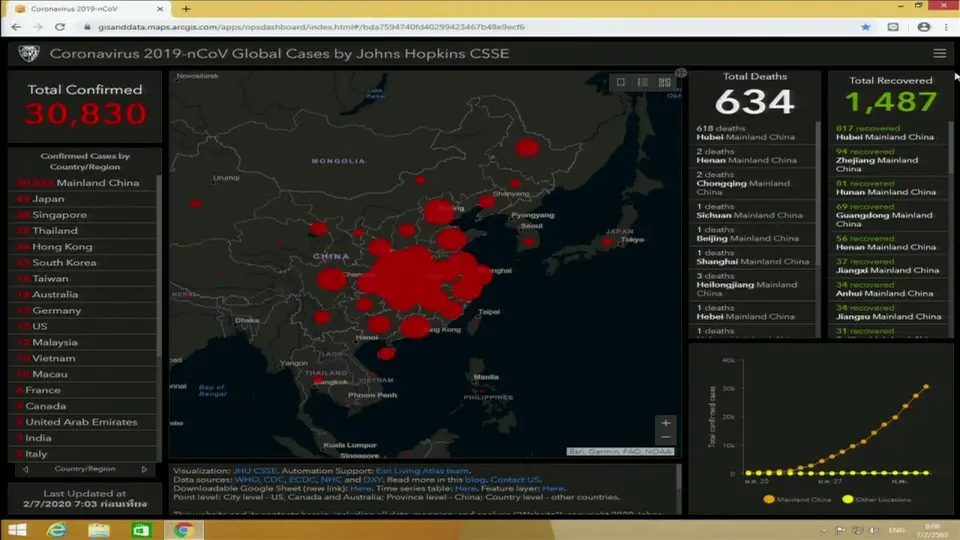
Task: Click the country list scrollbar
Action: (x=159, y=266)
